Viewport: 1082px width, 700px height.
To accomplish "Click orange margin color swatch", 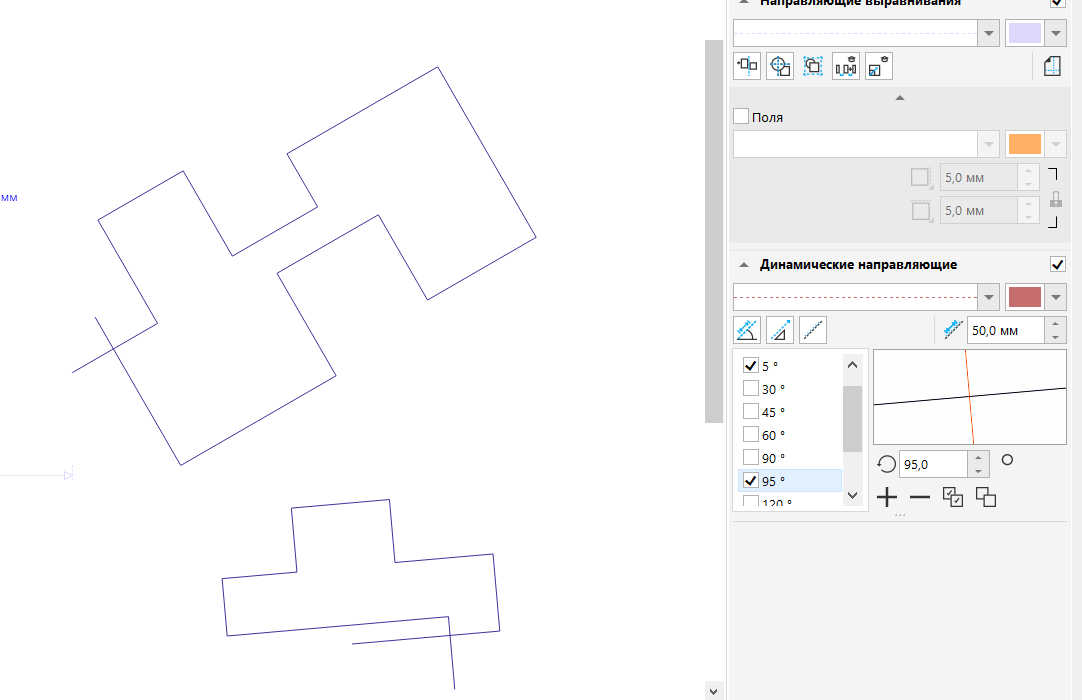I will point(1025,144).
